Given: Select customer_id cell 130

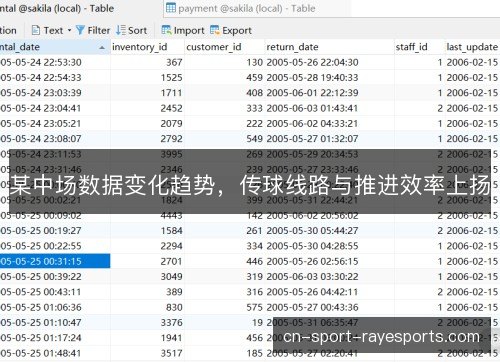Looking at the screenshot, I should click(224, 62).
